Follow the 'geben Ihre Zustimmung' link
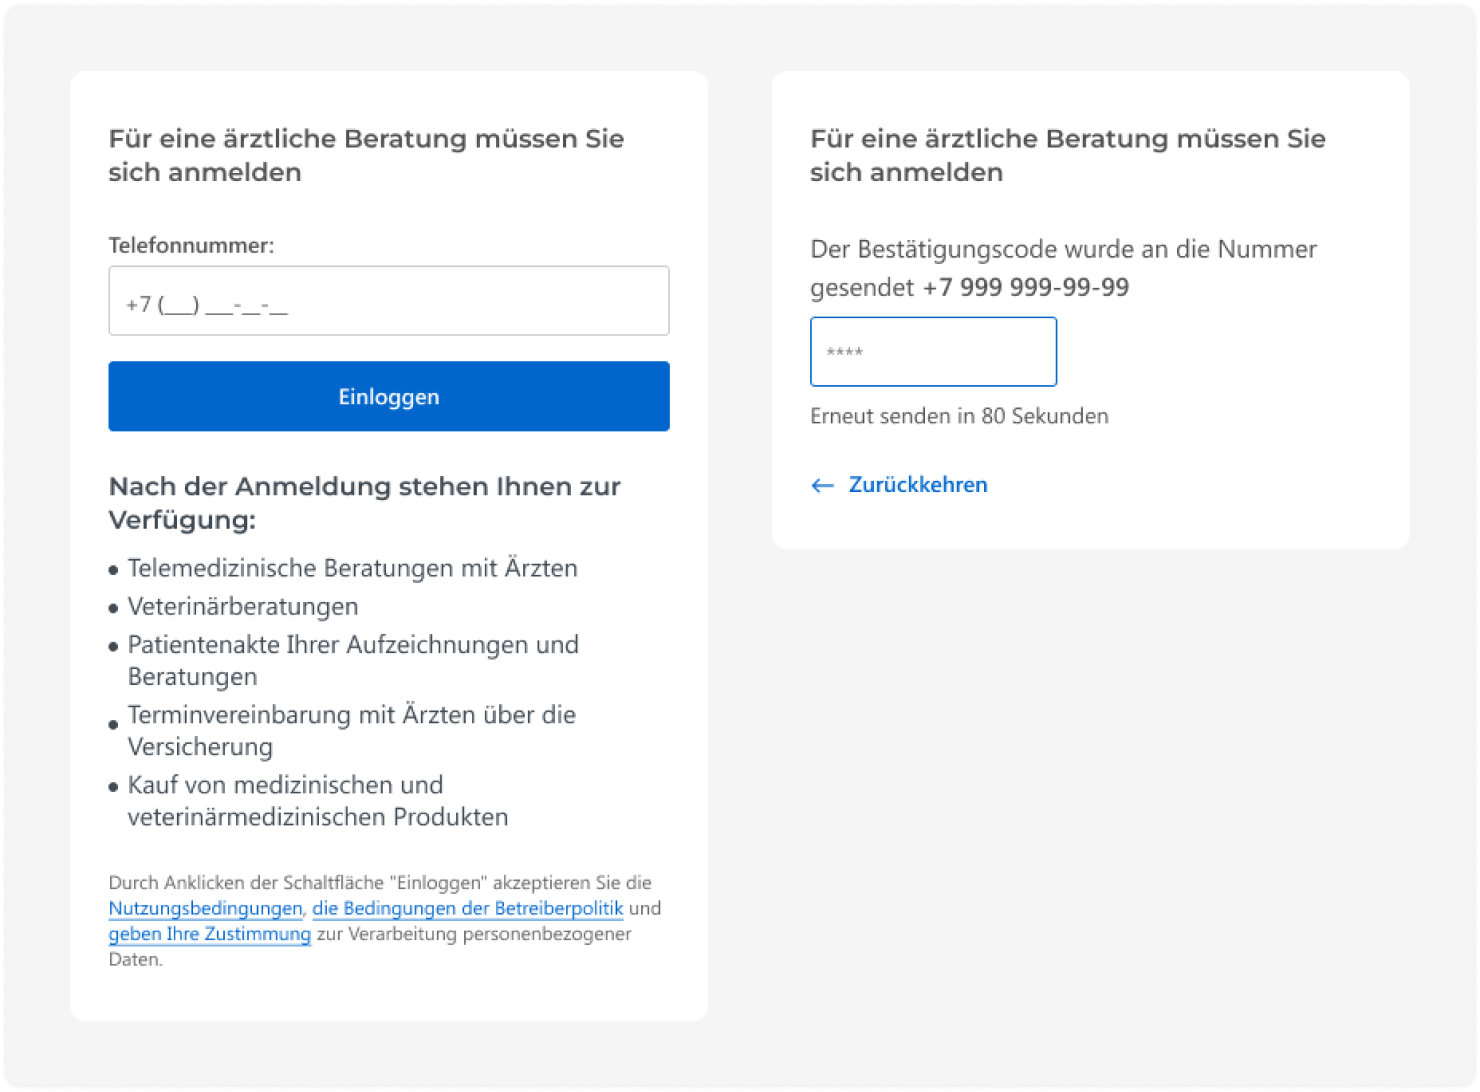 pyautogui.click(x=209, y=934)
